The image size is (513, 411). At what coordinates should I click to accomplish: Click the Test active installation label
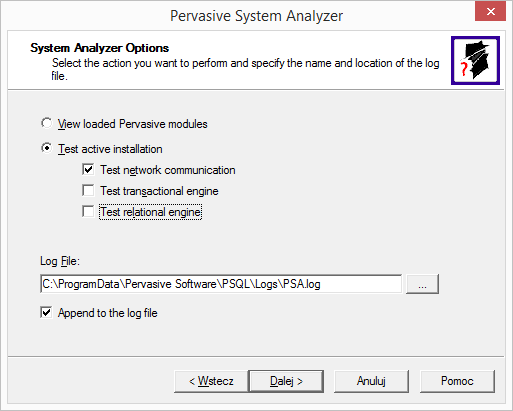(110, 149)
